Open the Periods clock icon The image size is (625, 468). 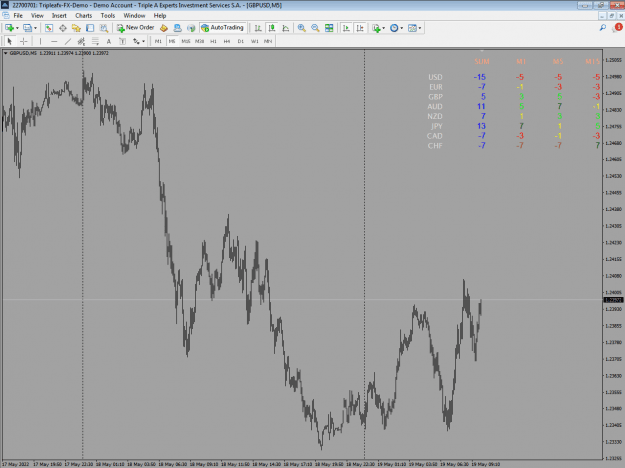[x=394, y=28]
